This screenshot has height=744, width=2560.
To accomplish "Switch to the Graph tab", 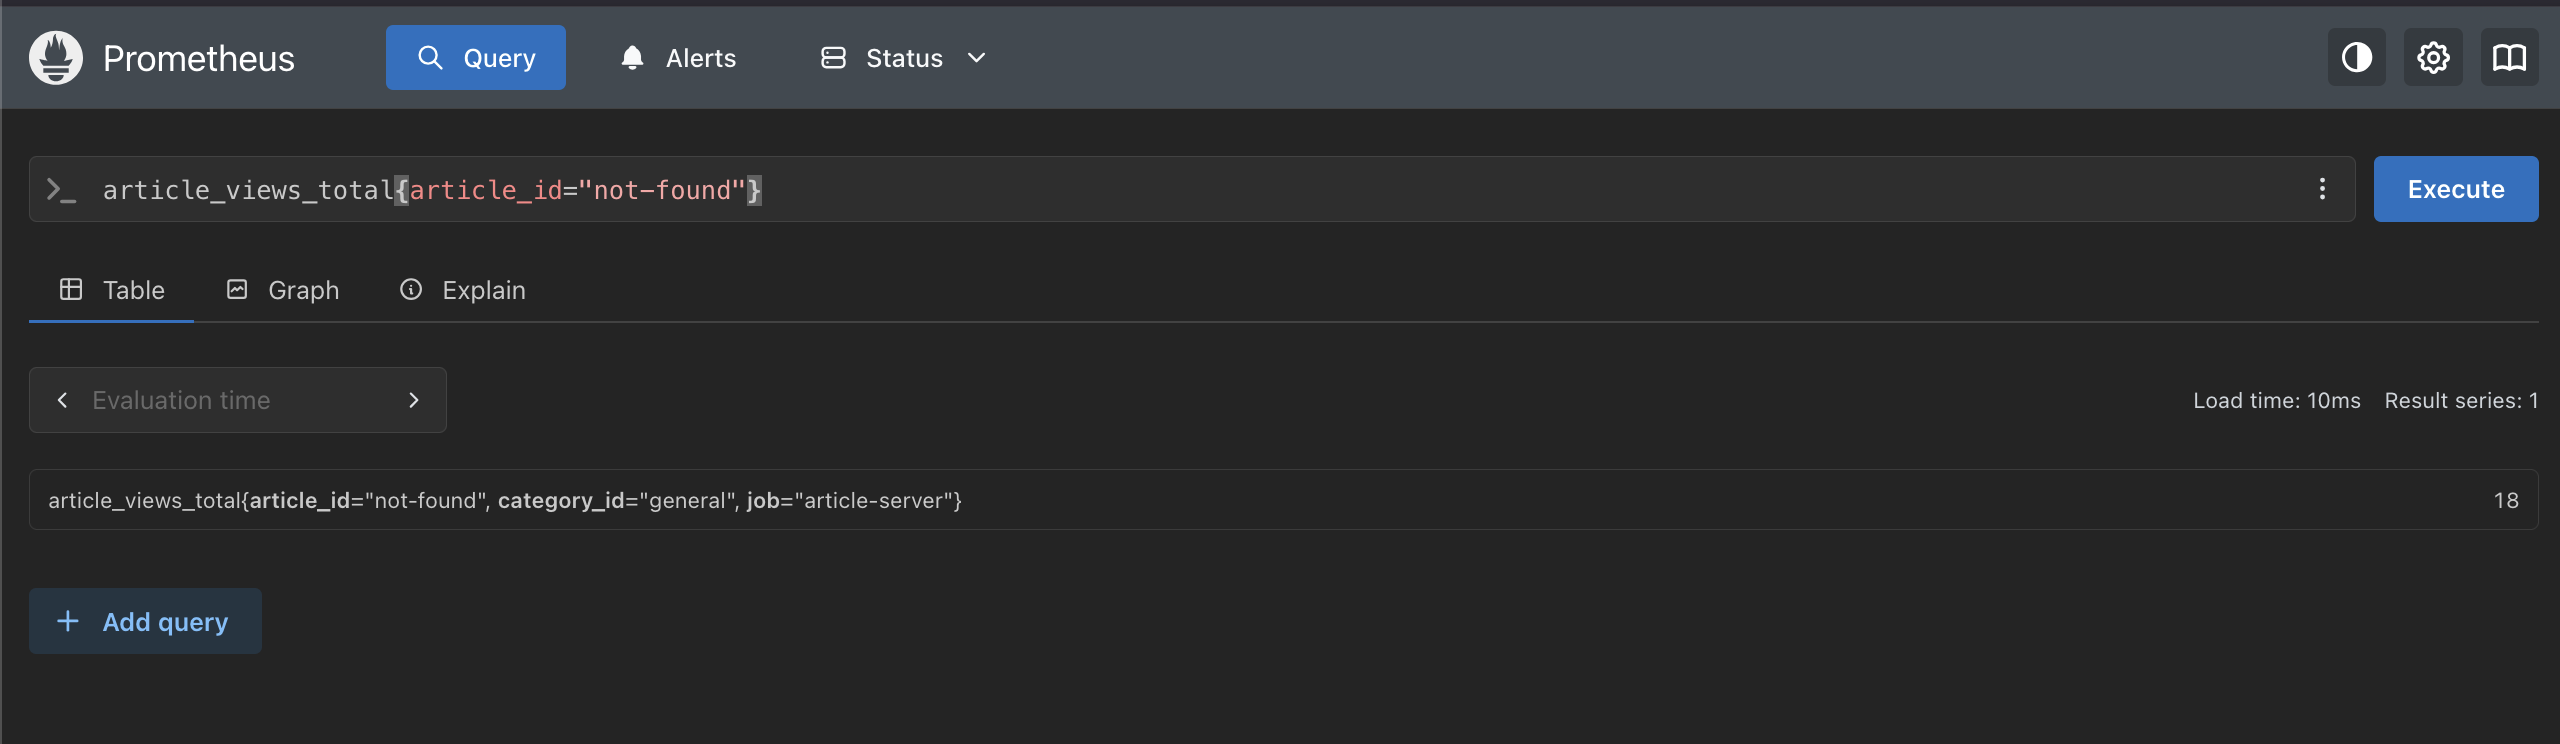I will [x=283, y=290].
